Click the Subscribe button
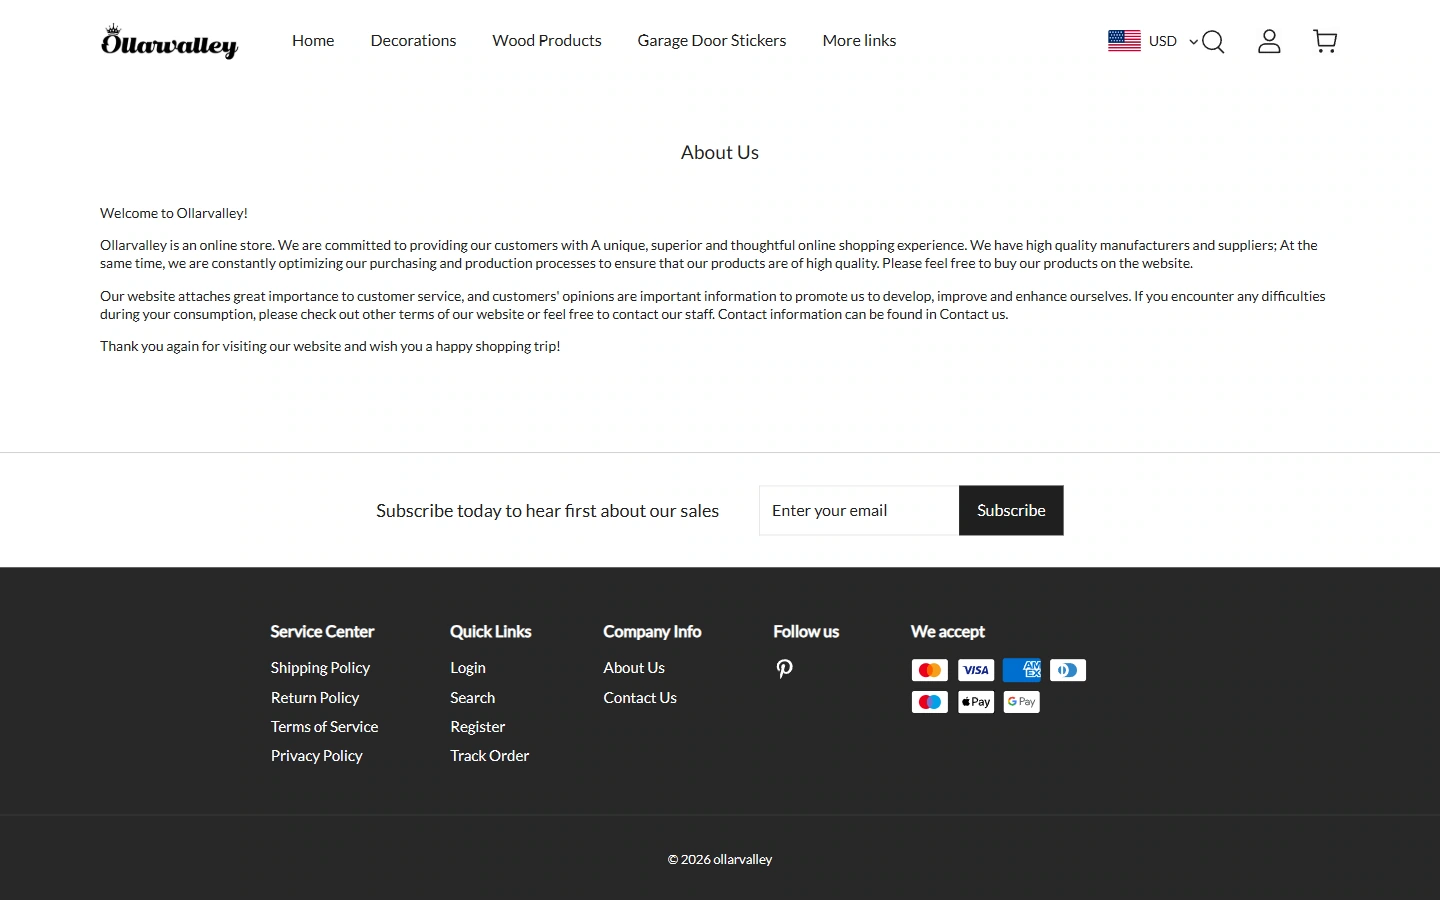 pos(1011,511)
